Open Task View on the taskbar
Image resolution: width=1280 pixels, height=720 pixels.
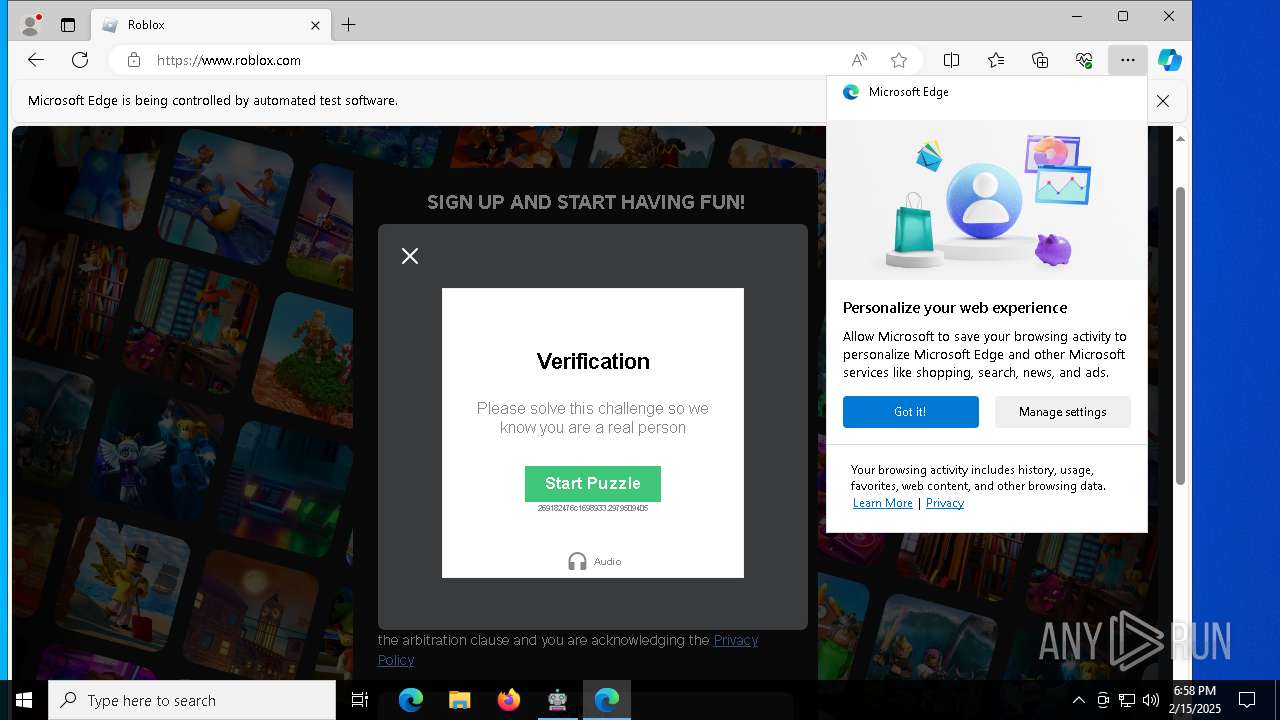[360, 700]
